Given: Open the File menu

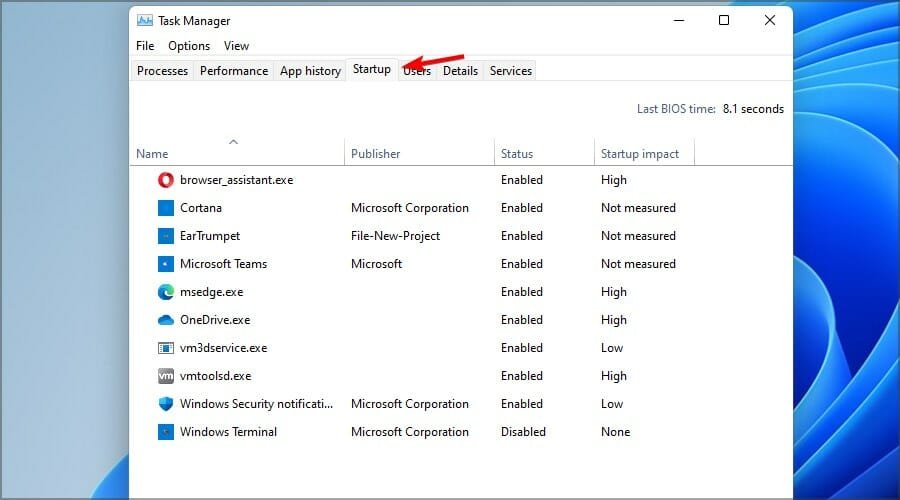Looking at the screenshot, I should point(145,46).
